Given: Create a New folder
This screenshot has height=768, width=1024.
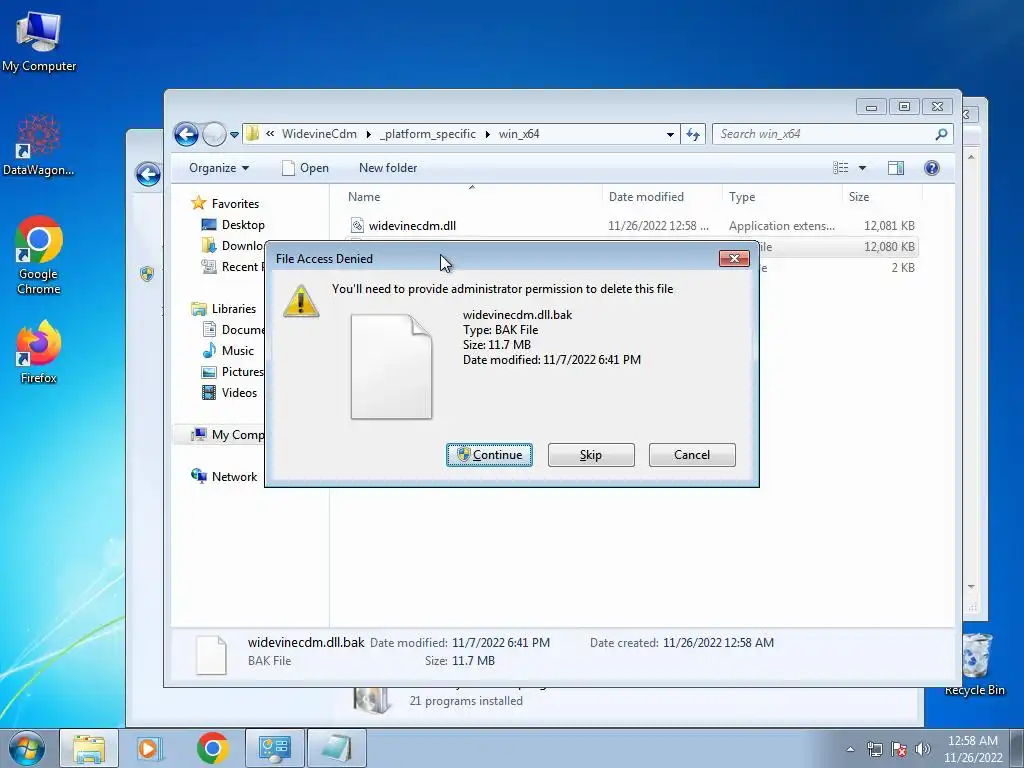Looking at the screenshot, I should click(x=388, y=168).
